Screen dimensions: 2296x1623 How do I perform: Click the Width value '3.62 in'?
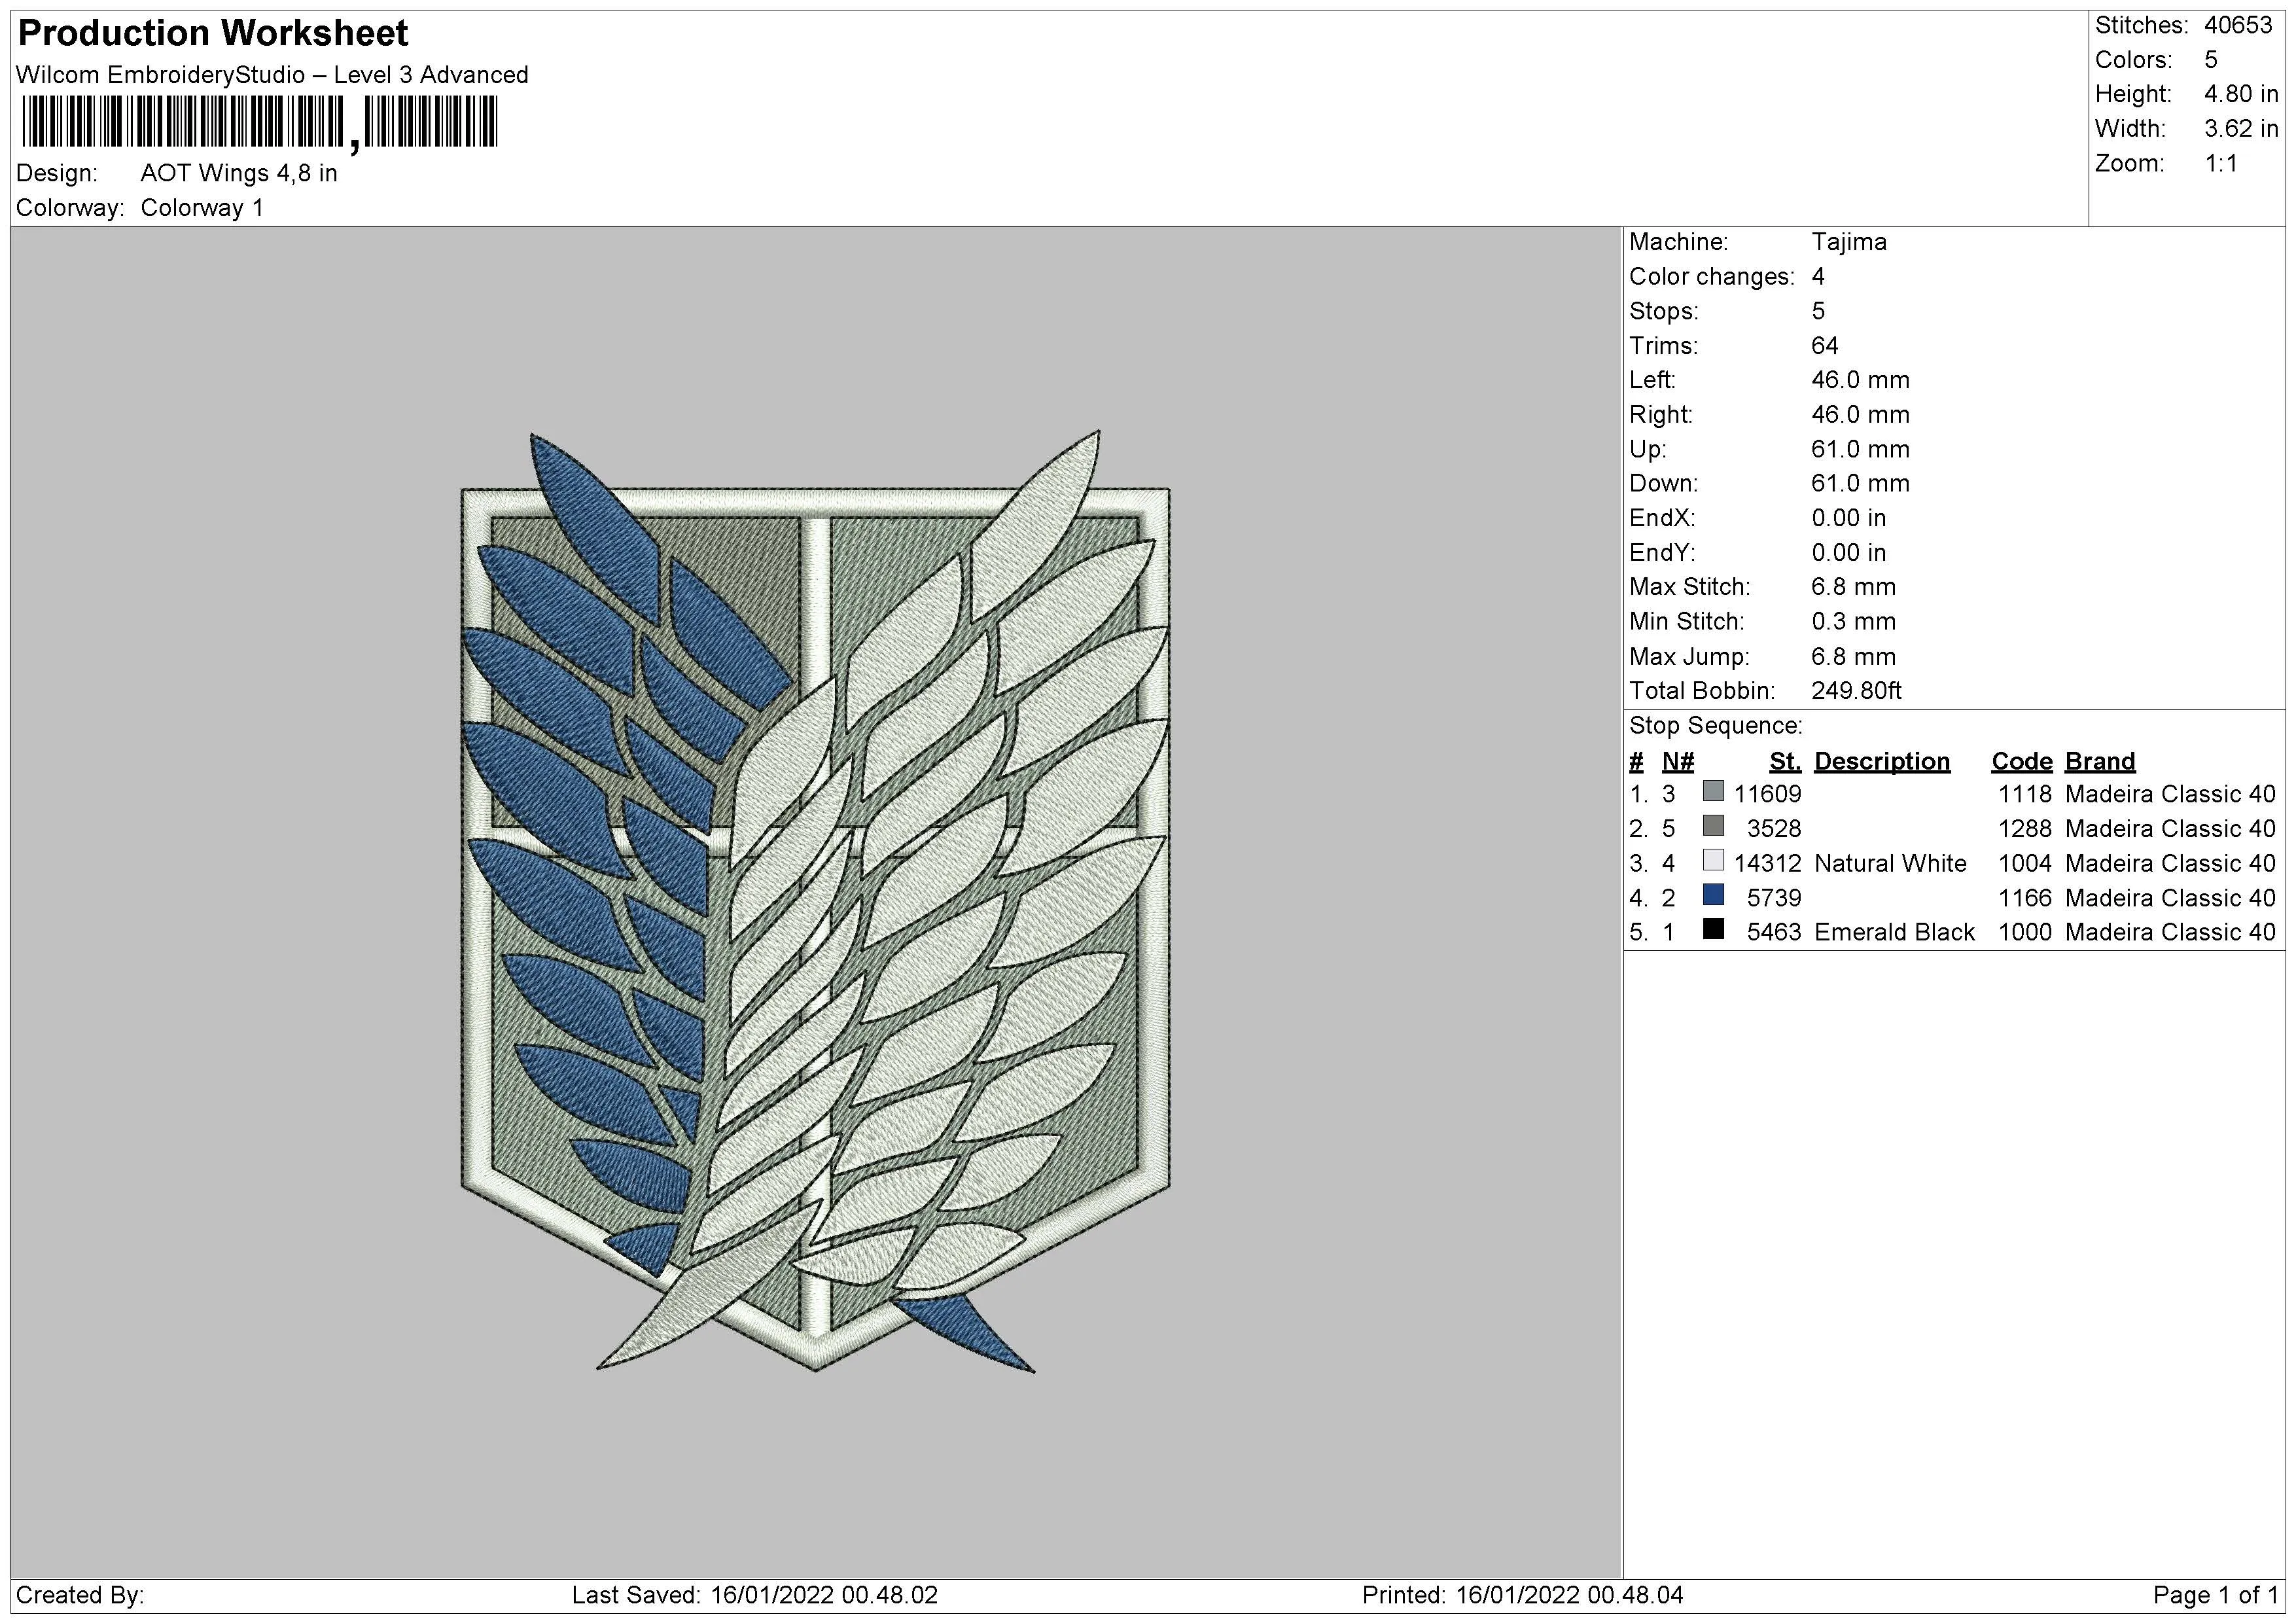click(2241, 129)
